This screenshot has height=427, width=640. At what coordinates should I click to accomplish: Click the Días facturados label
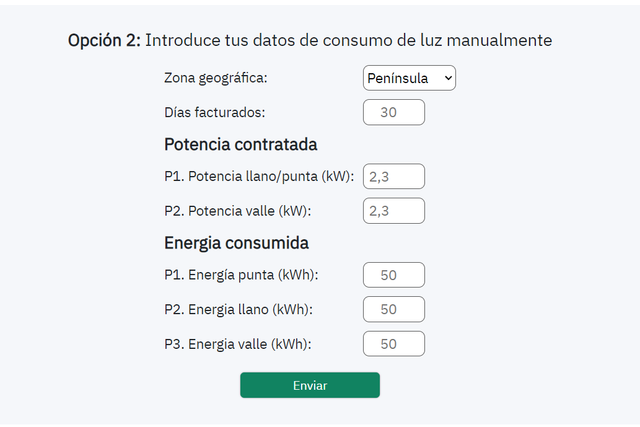pos(214,112)
